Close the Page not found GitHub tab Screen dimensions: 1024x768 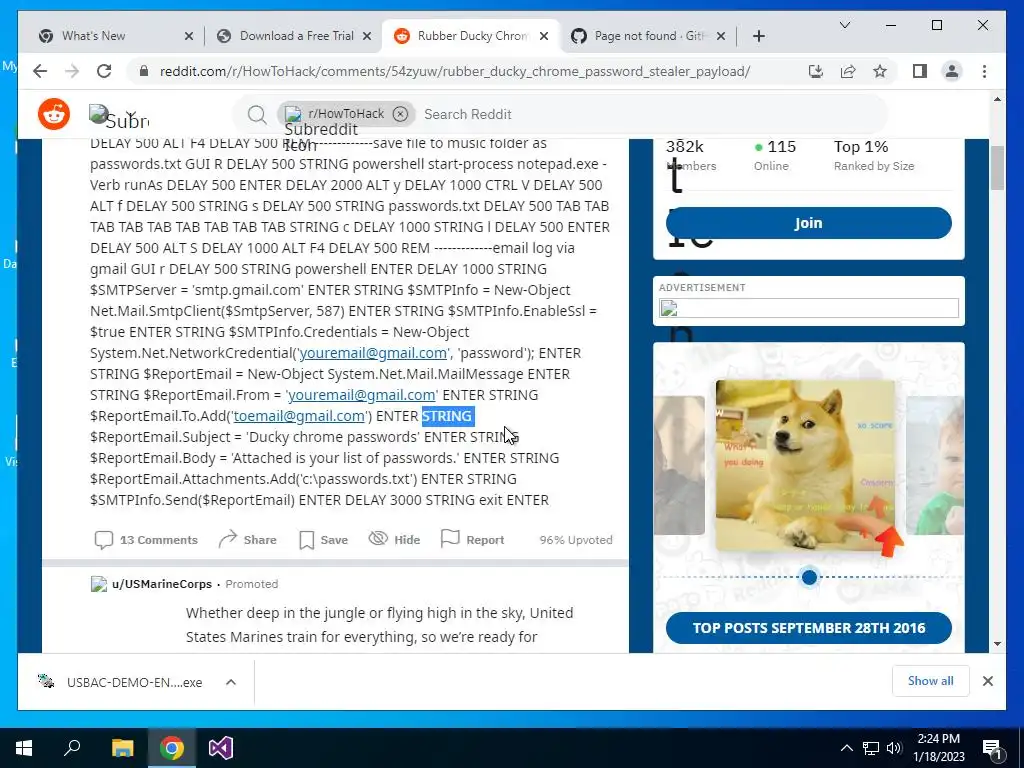tap(721, 37)
